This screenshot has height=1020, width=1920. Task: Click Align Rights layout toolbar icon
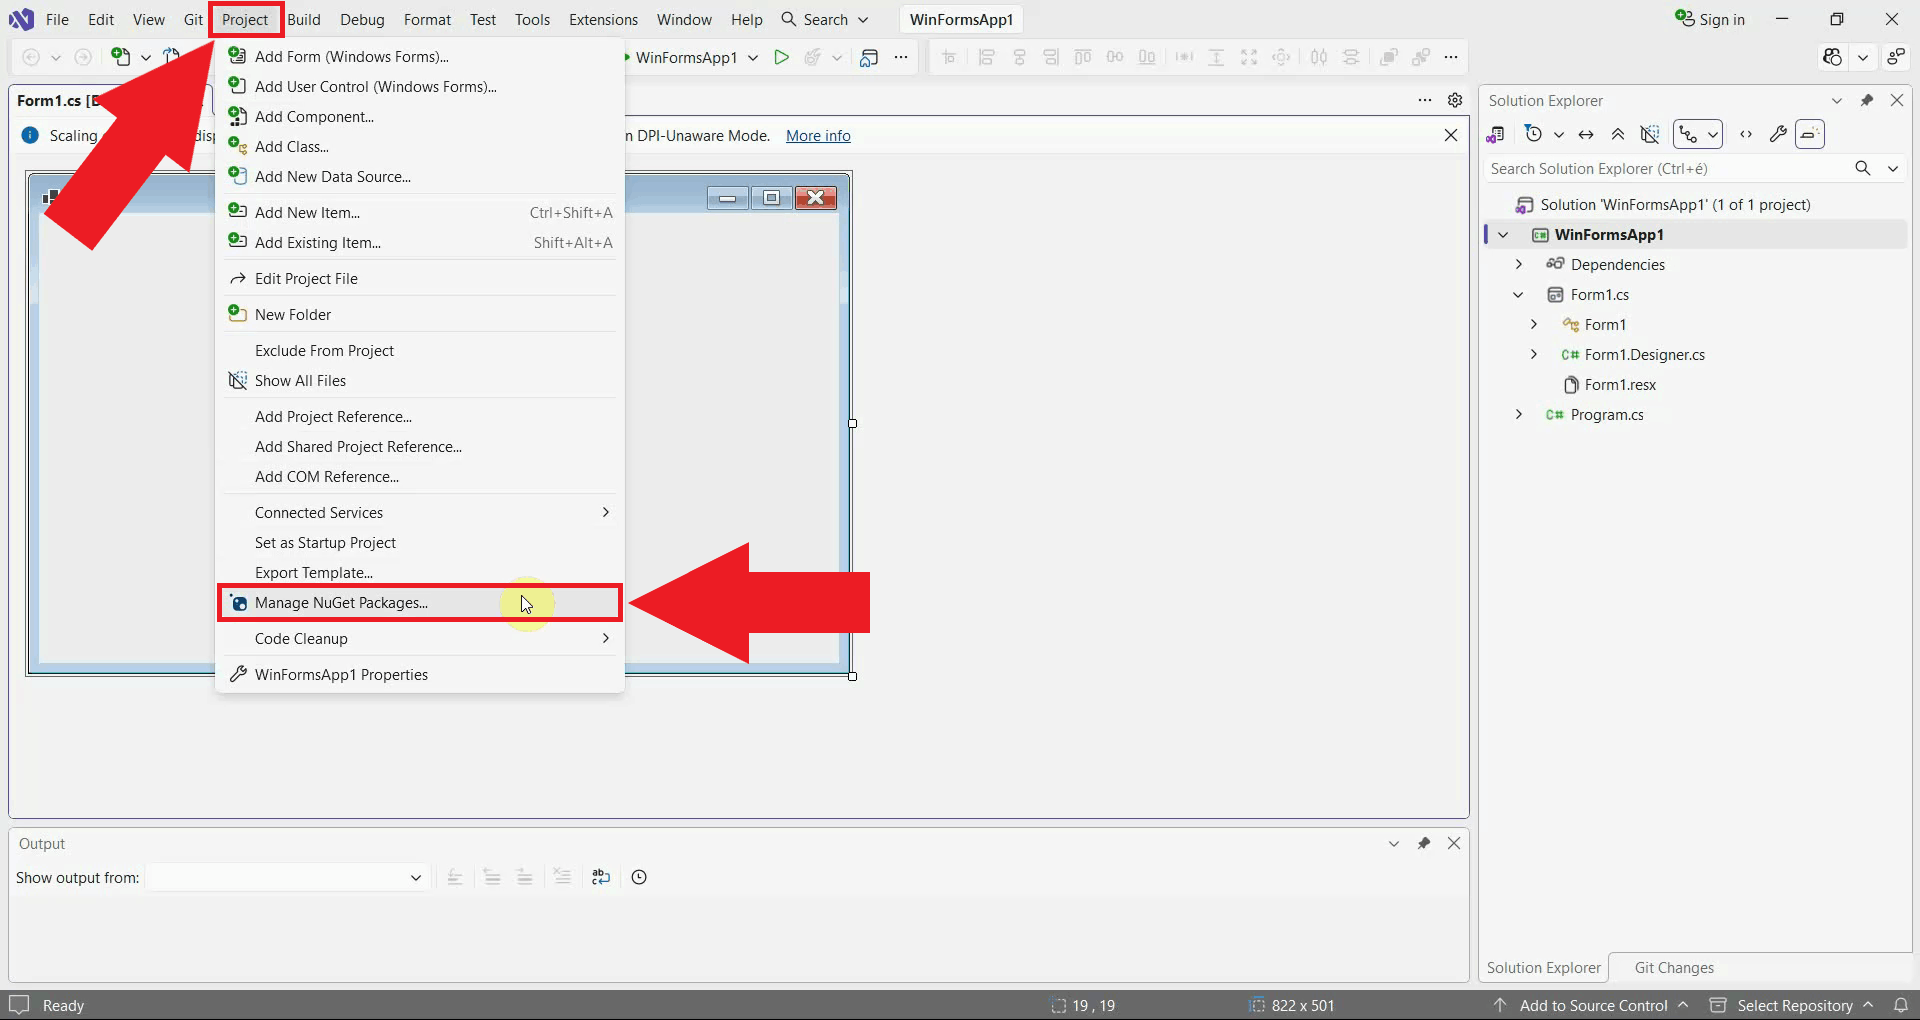[x=1051, y=57]
